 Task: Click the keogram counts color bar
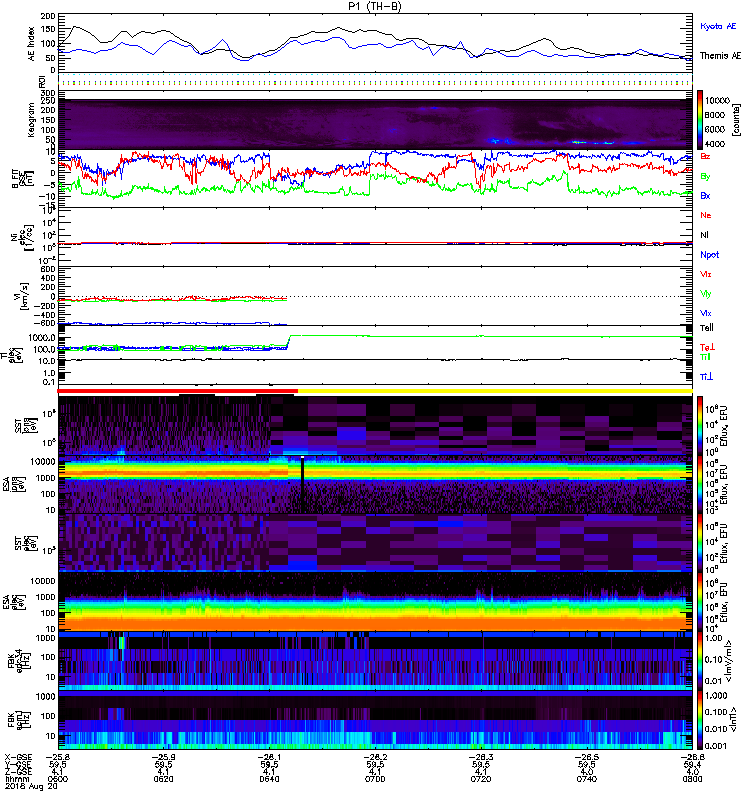(x=700, y=120)
